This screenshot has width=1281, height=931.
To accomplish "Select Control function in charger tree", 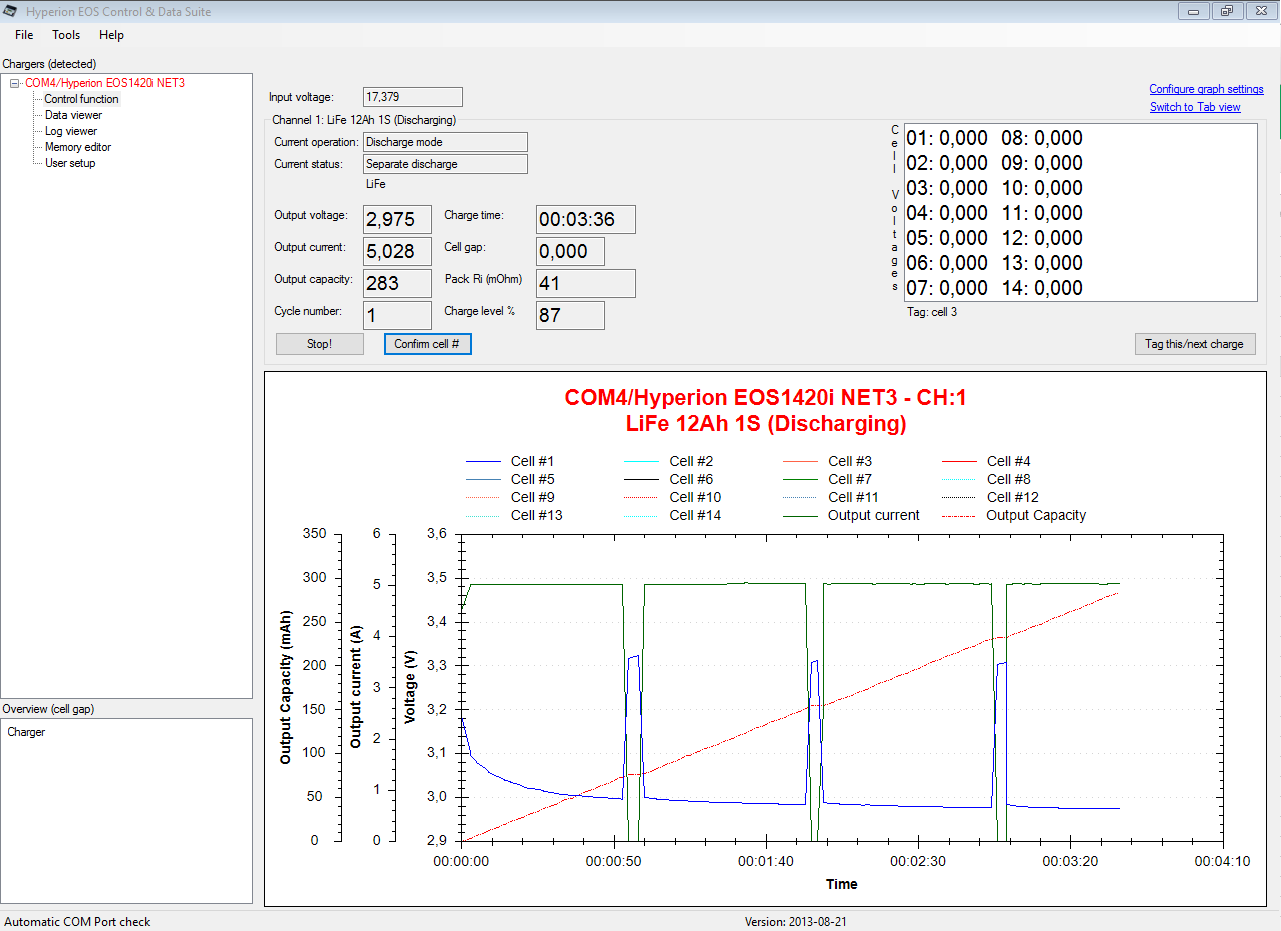I will click(81, 99).
